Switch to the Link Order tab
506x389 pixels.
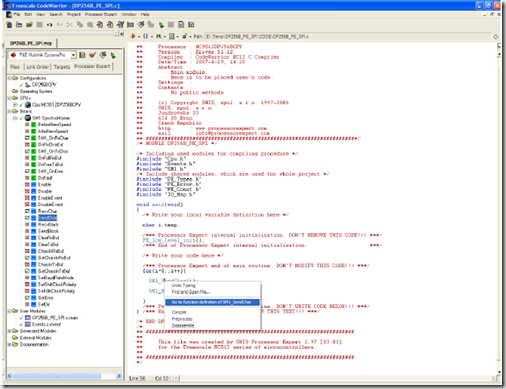(37, 67)
